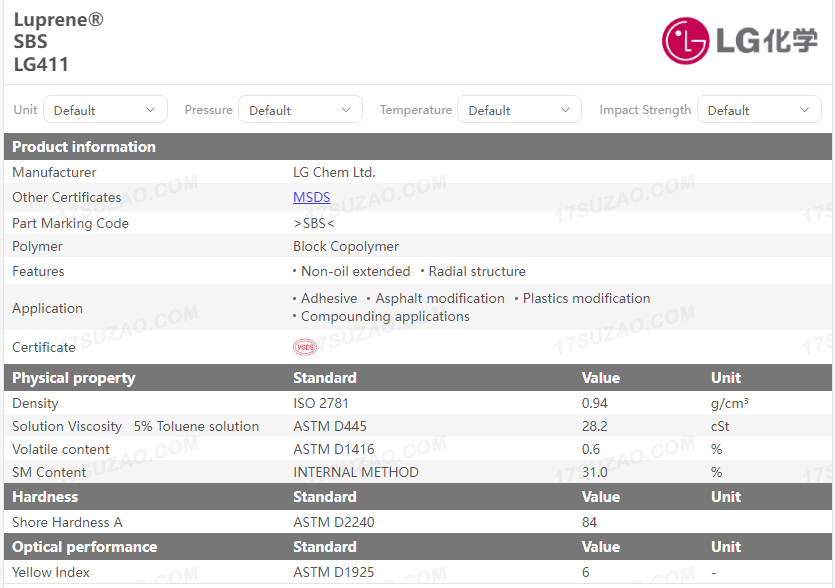This screenshot has width=835, height=588.
Task: Click the >SBS< marking code value
Action: coord(314,223)
